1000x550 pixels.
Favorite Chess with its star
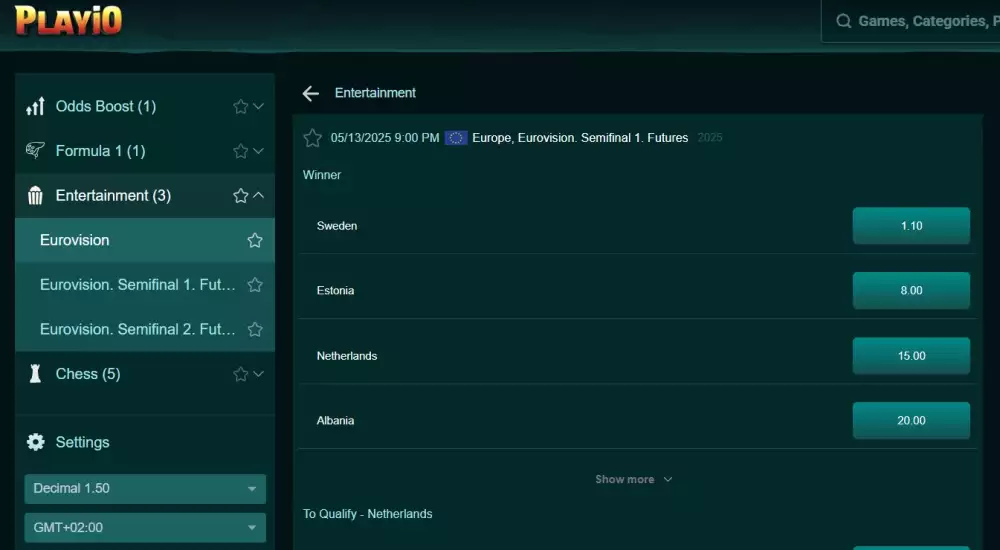click(240, 375)
